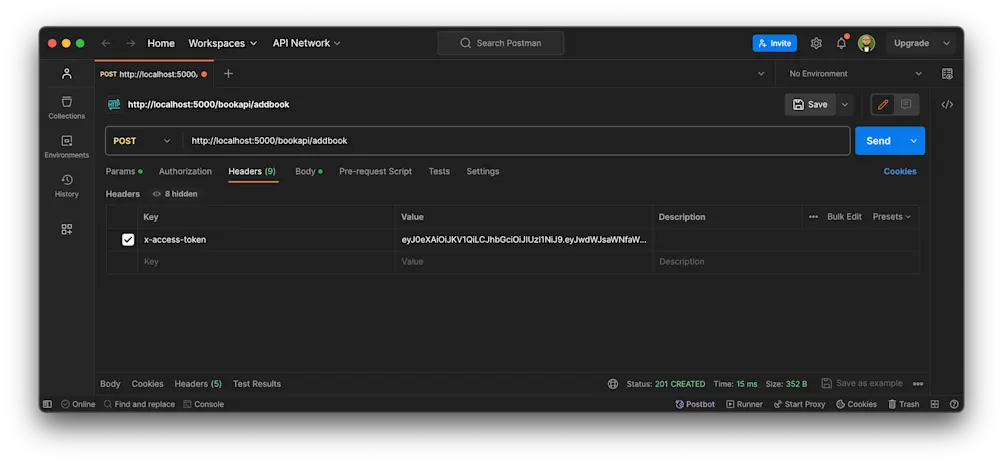Open Postman settings gear icon

coord(816,43)
